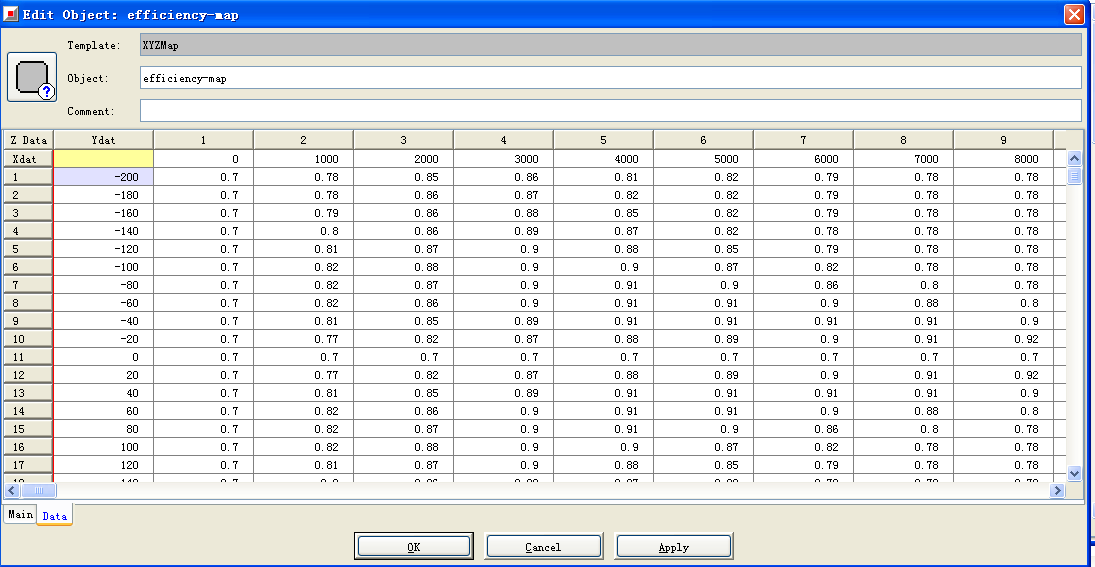Click 0.79 cell in row 3 column 2
This screenshot has height=567, width=1095.
[303, 213]
